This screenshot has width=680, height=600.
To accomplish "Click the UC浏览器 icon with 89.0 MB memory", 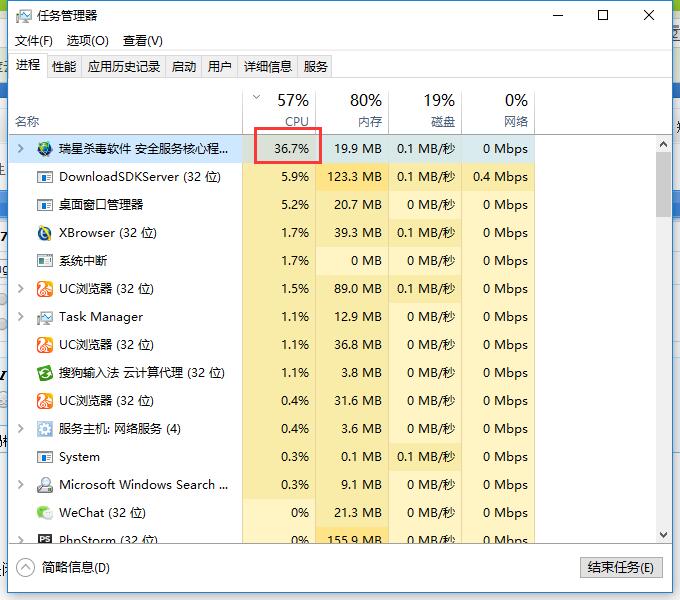I will coord(45,289).
